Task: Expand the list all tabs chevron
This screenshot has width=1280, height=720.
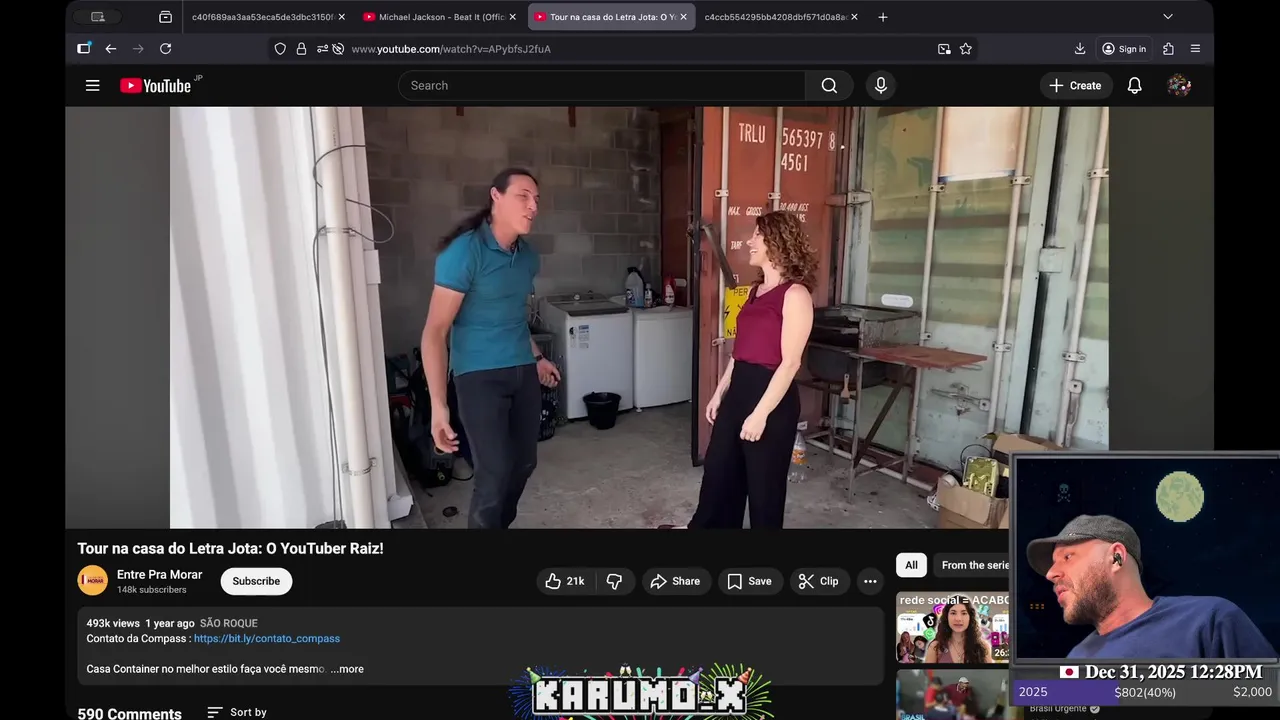Action: click(1167, 17)
